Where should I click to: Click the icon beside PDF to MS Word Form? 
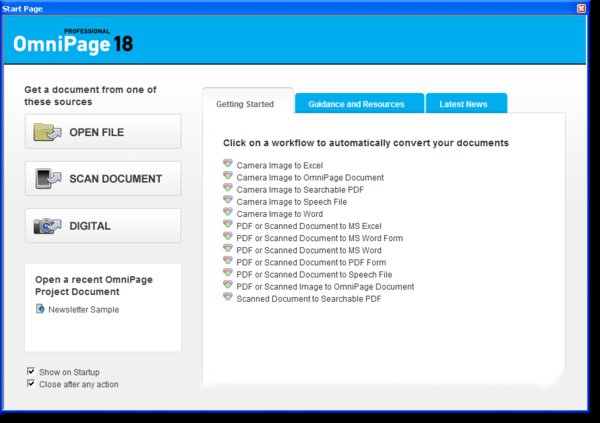click(228, 236)
